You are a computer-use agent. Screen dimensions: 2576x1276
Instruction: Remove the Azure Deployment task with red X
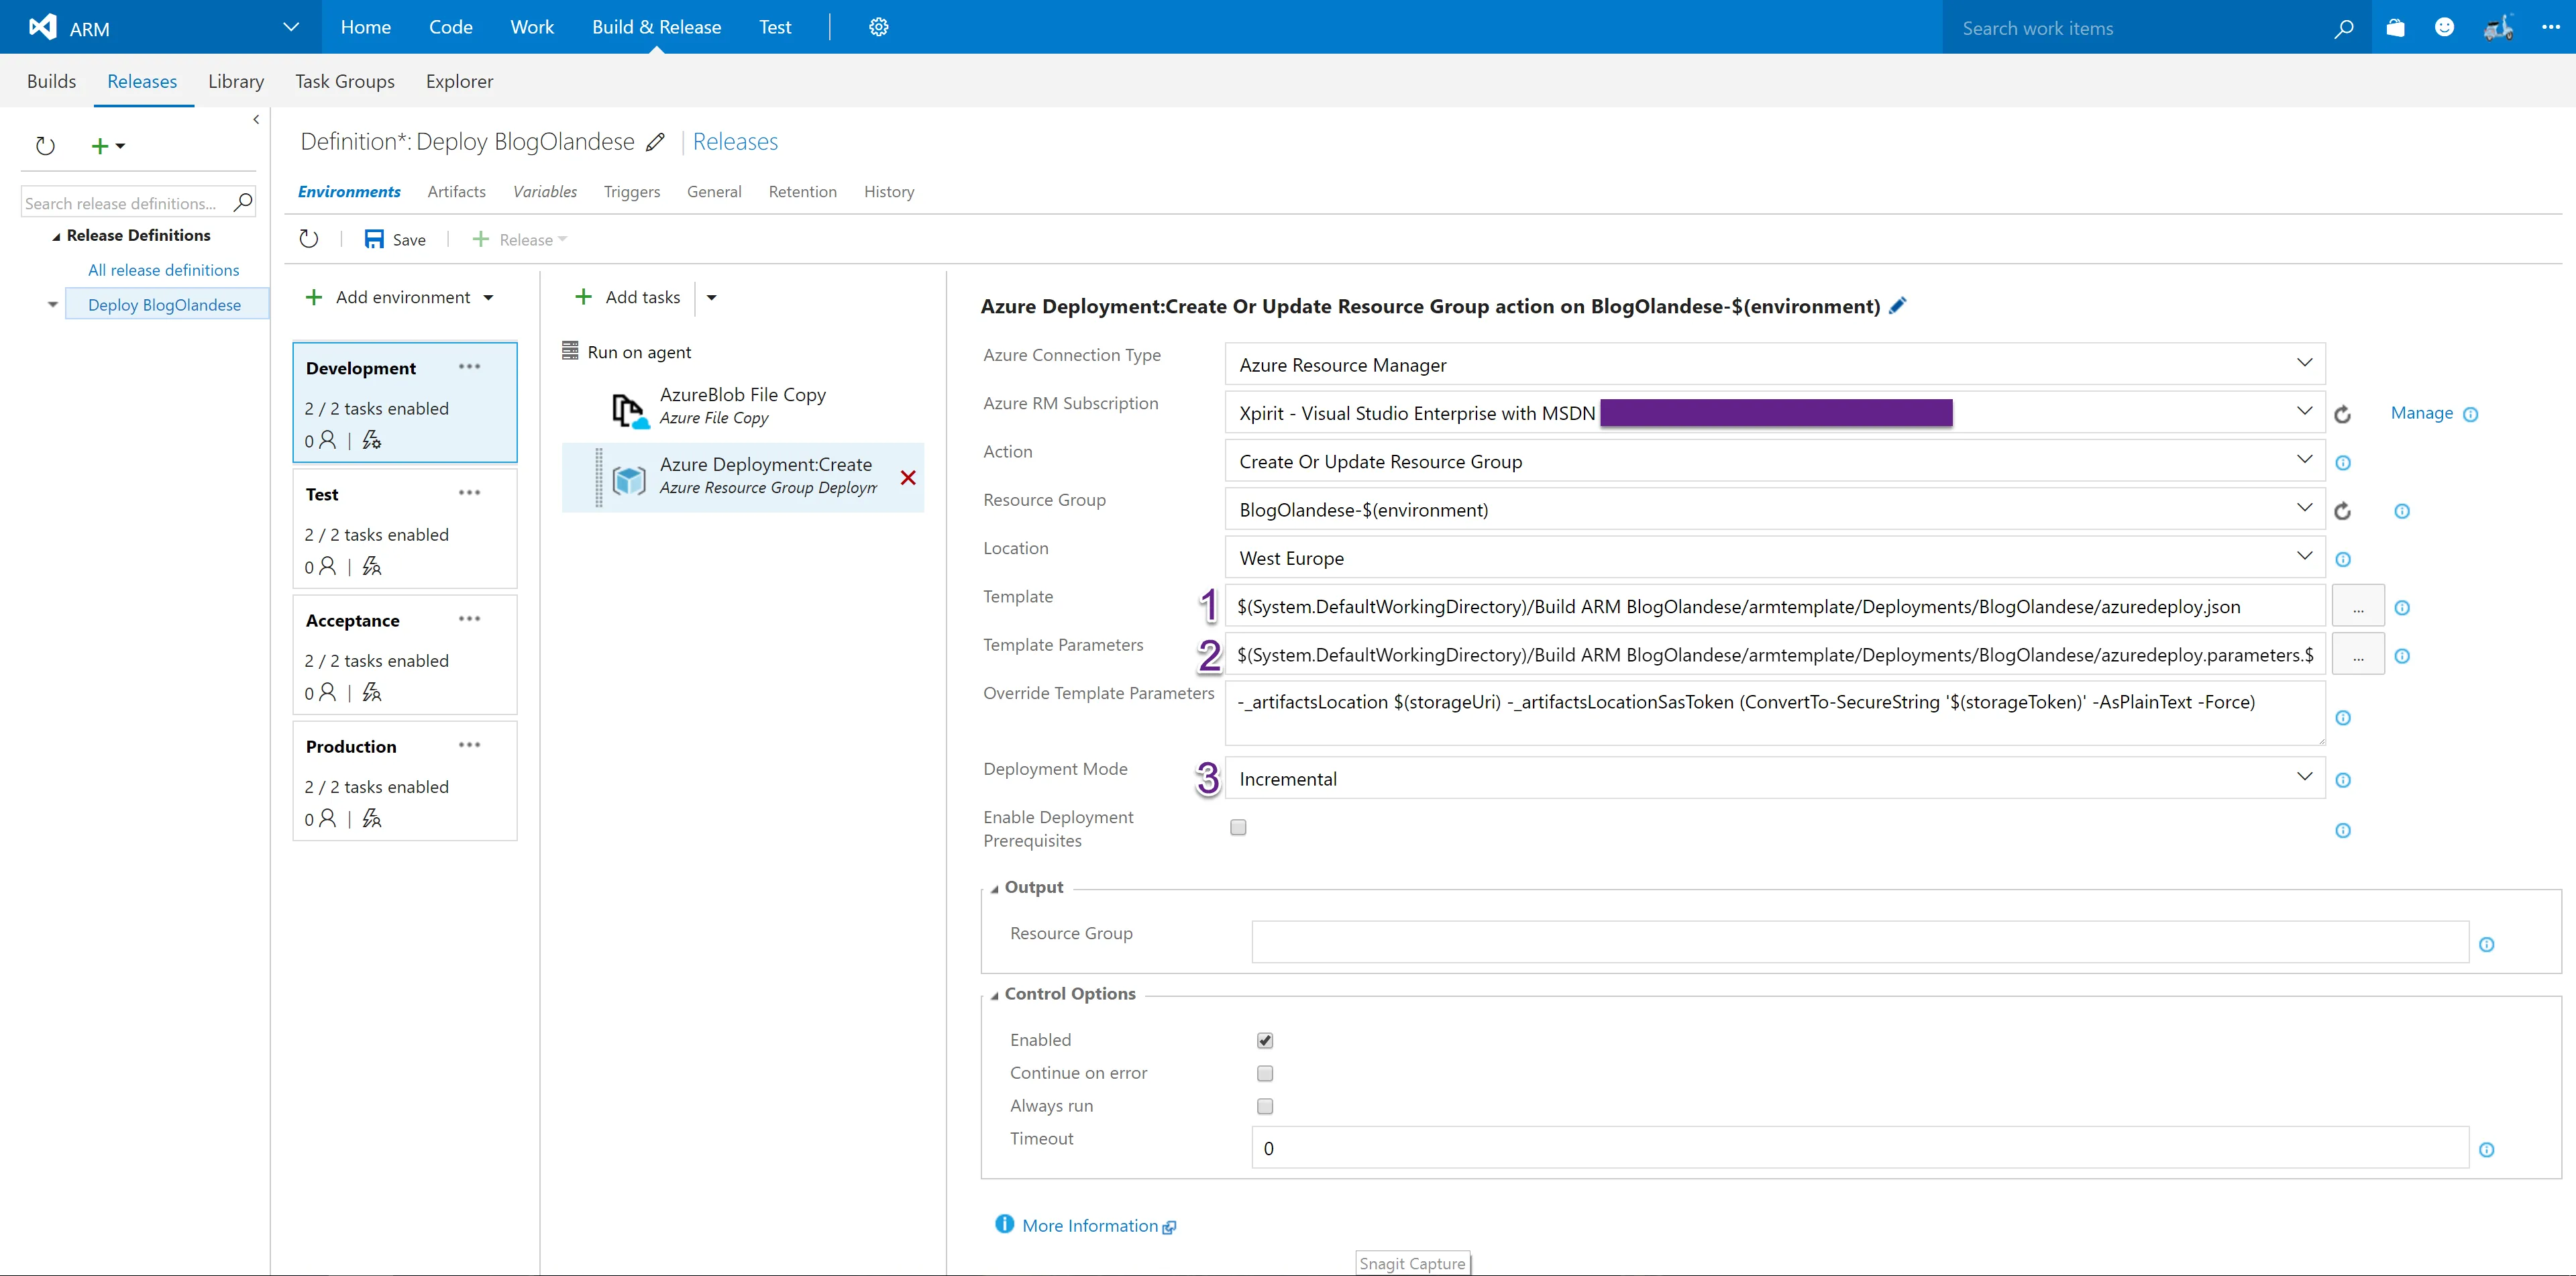tap(908, 478)
